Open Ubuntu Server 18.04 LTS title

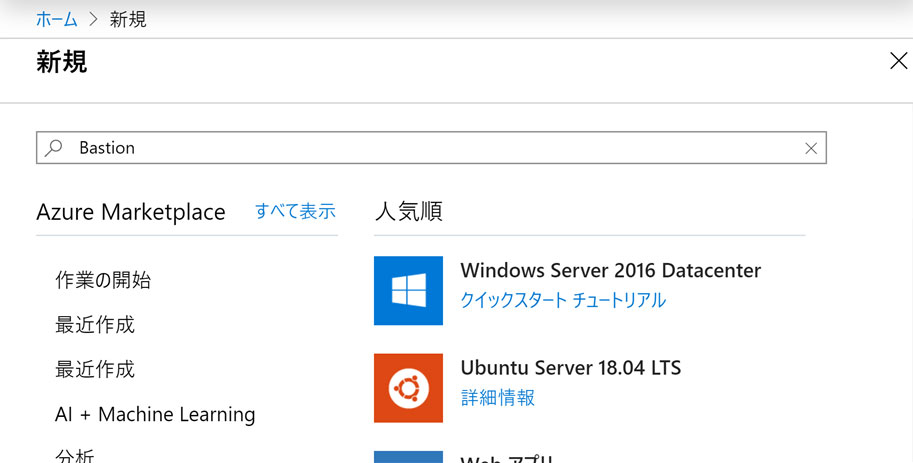click(571, 367)
